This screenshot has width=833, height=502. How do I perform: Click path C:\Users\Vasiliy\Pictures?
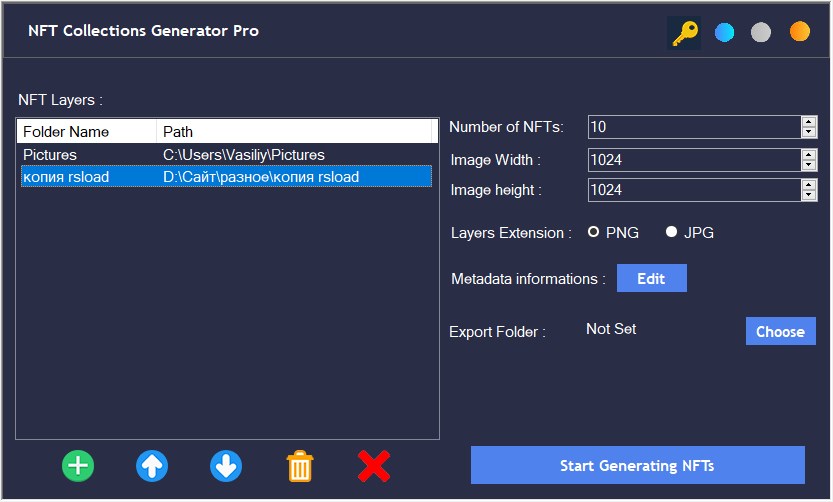[x=244, y=155]
